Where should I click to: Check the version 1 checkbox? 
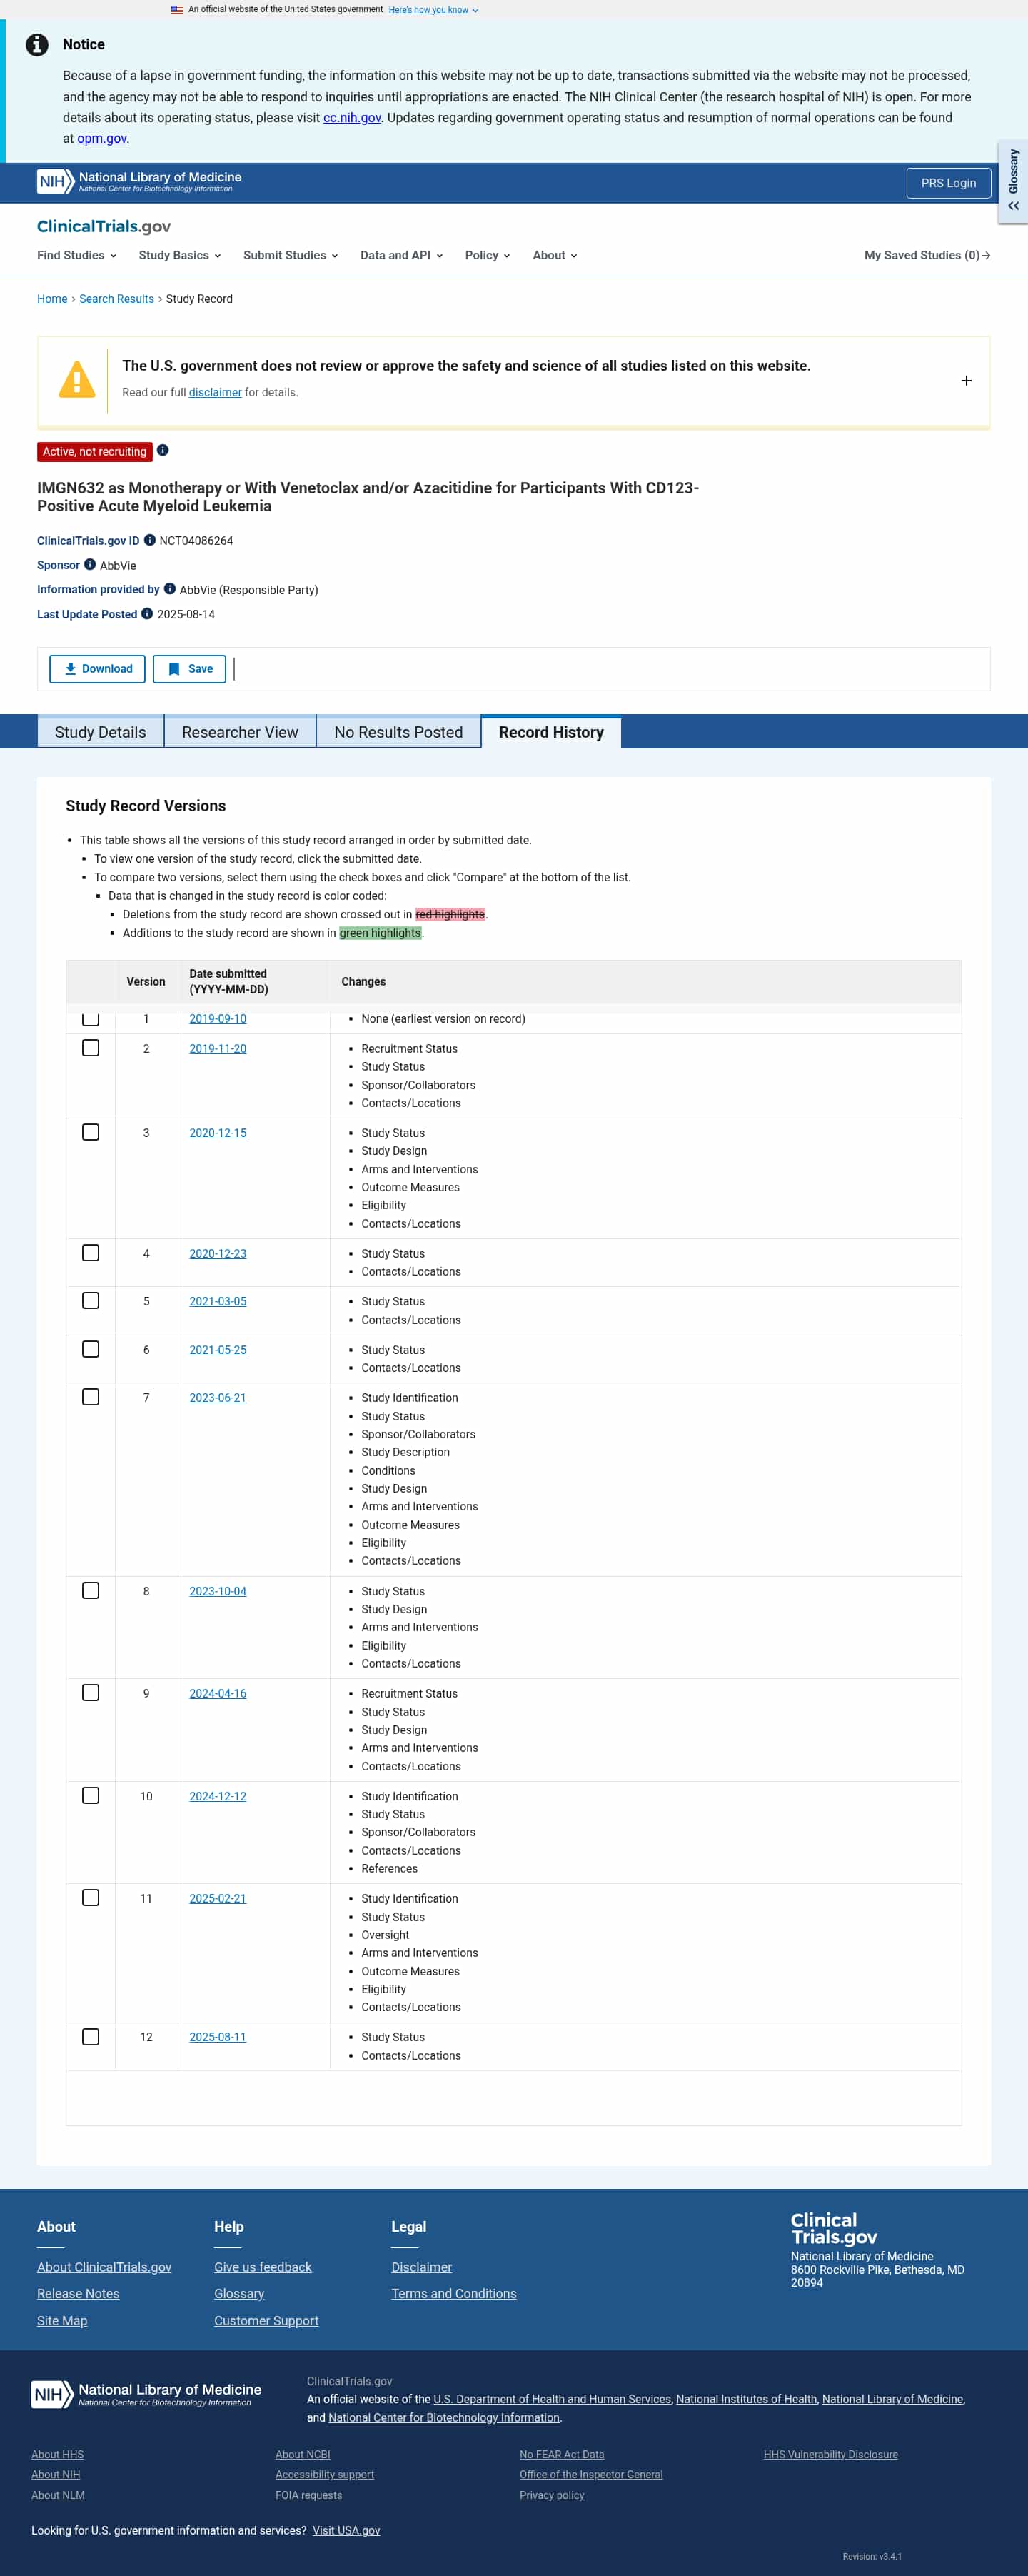pos(91,1019)
